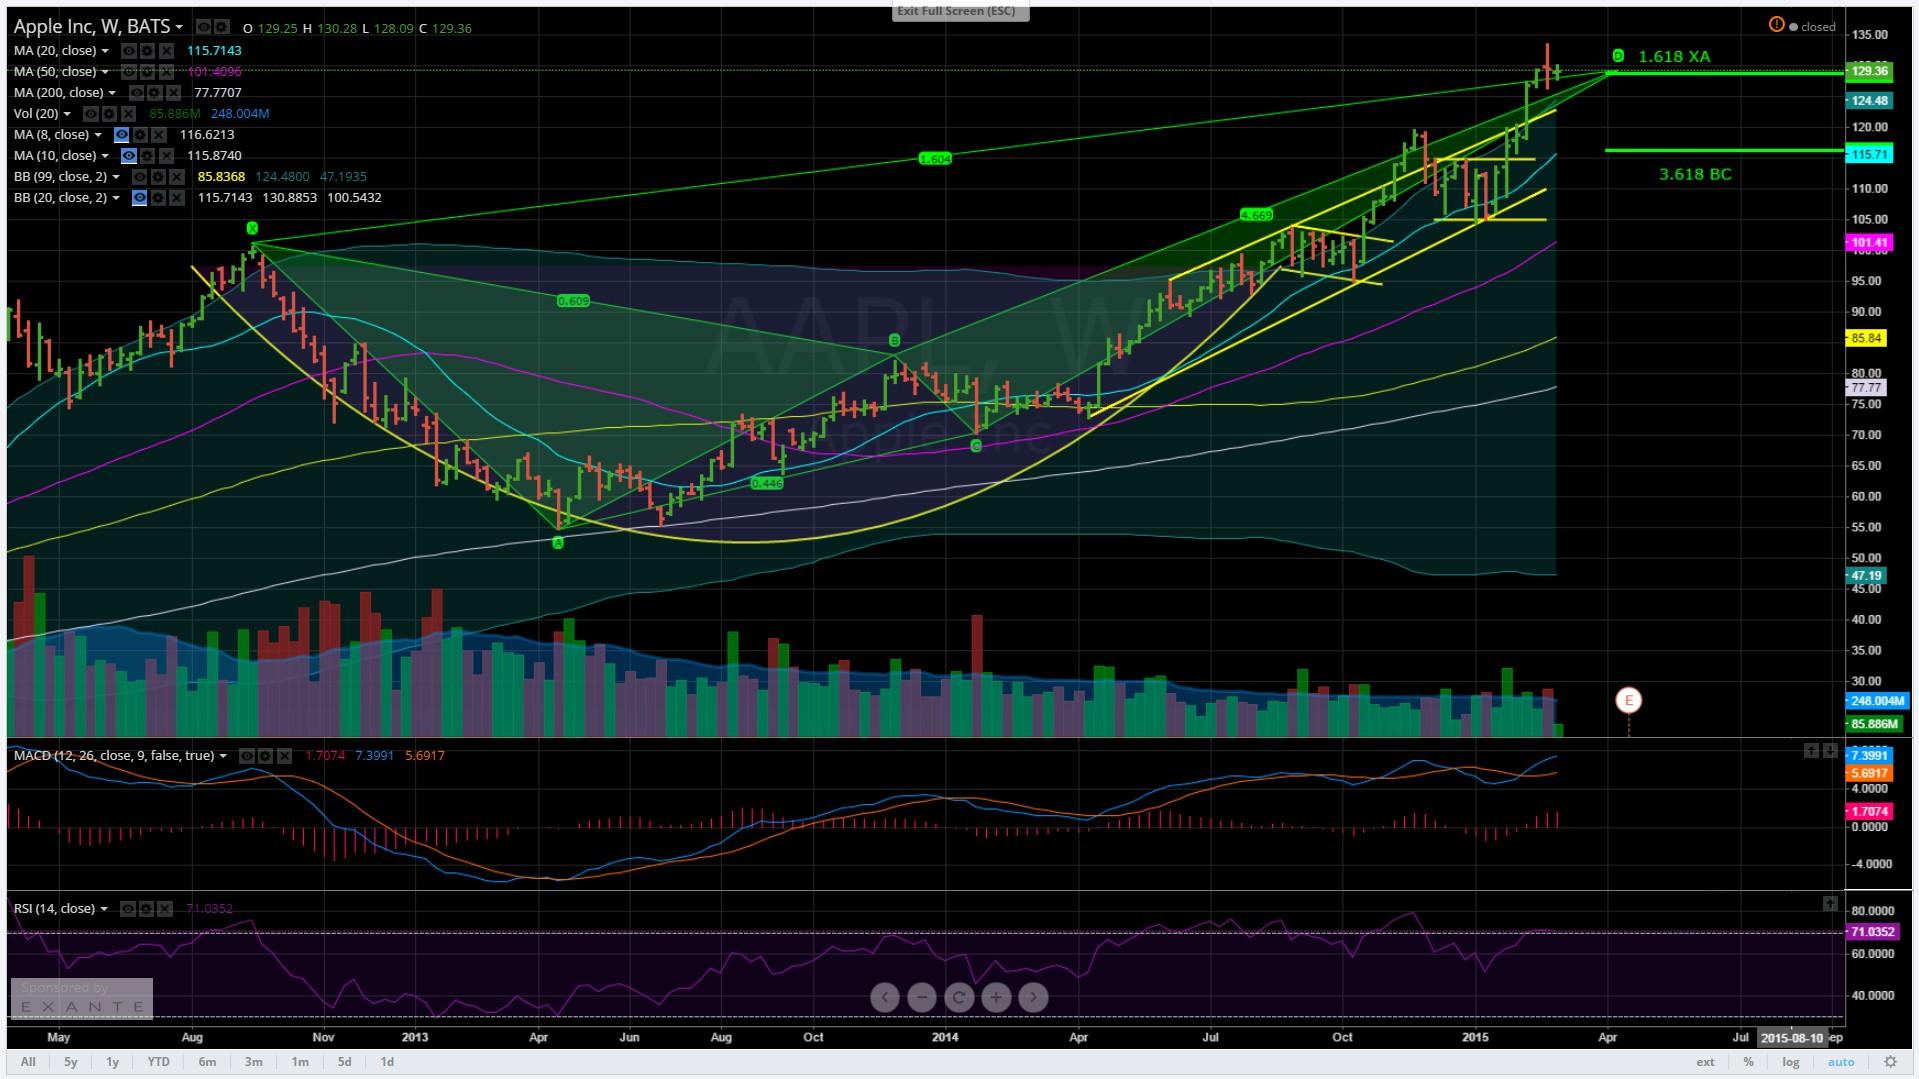Image resolution: width=1919 pixels, height=1079 pixels.
Task: Expand the MA (8, close) dropdown arrow
Action: tap(98, 135)
